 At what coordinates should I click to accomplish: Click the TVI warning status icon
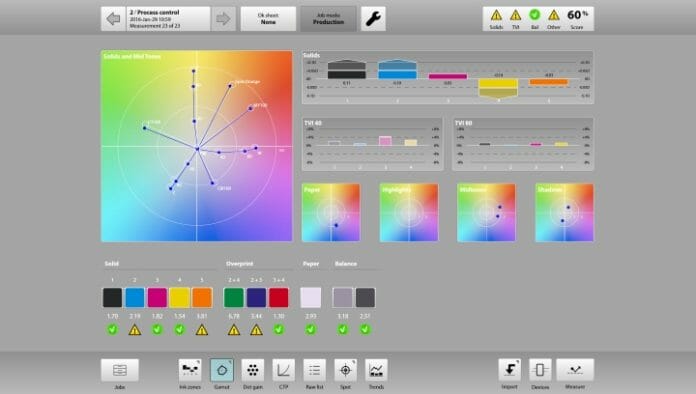[515, 16]
